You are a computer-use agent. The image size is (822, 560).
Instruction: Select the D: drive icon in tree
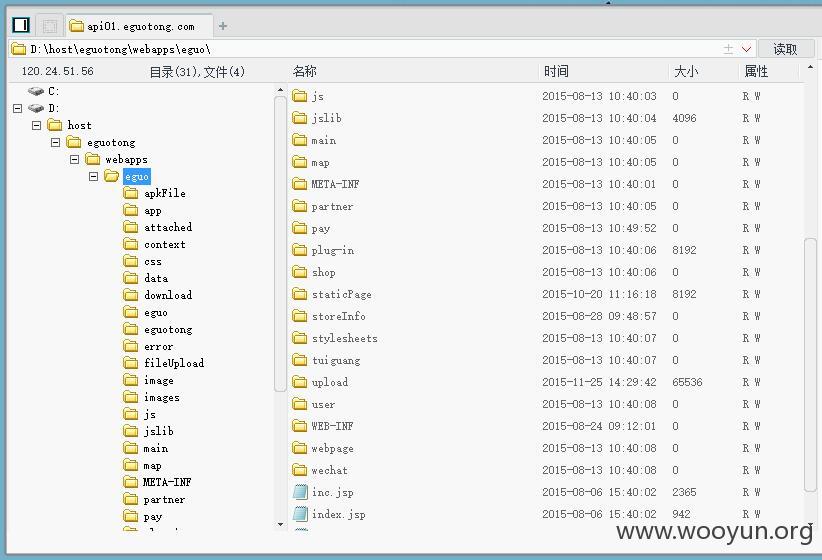[36, 108]
